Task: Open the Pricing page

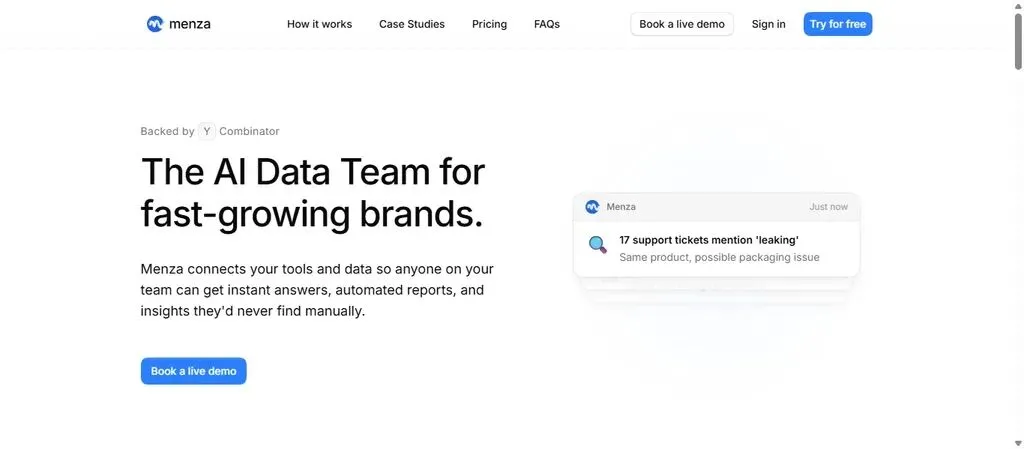Action: click(489, 24)
